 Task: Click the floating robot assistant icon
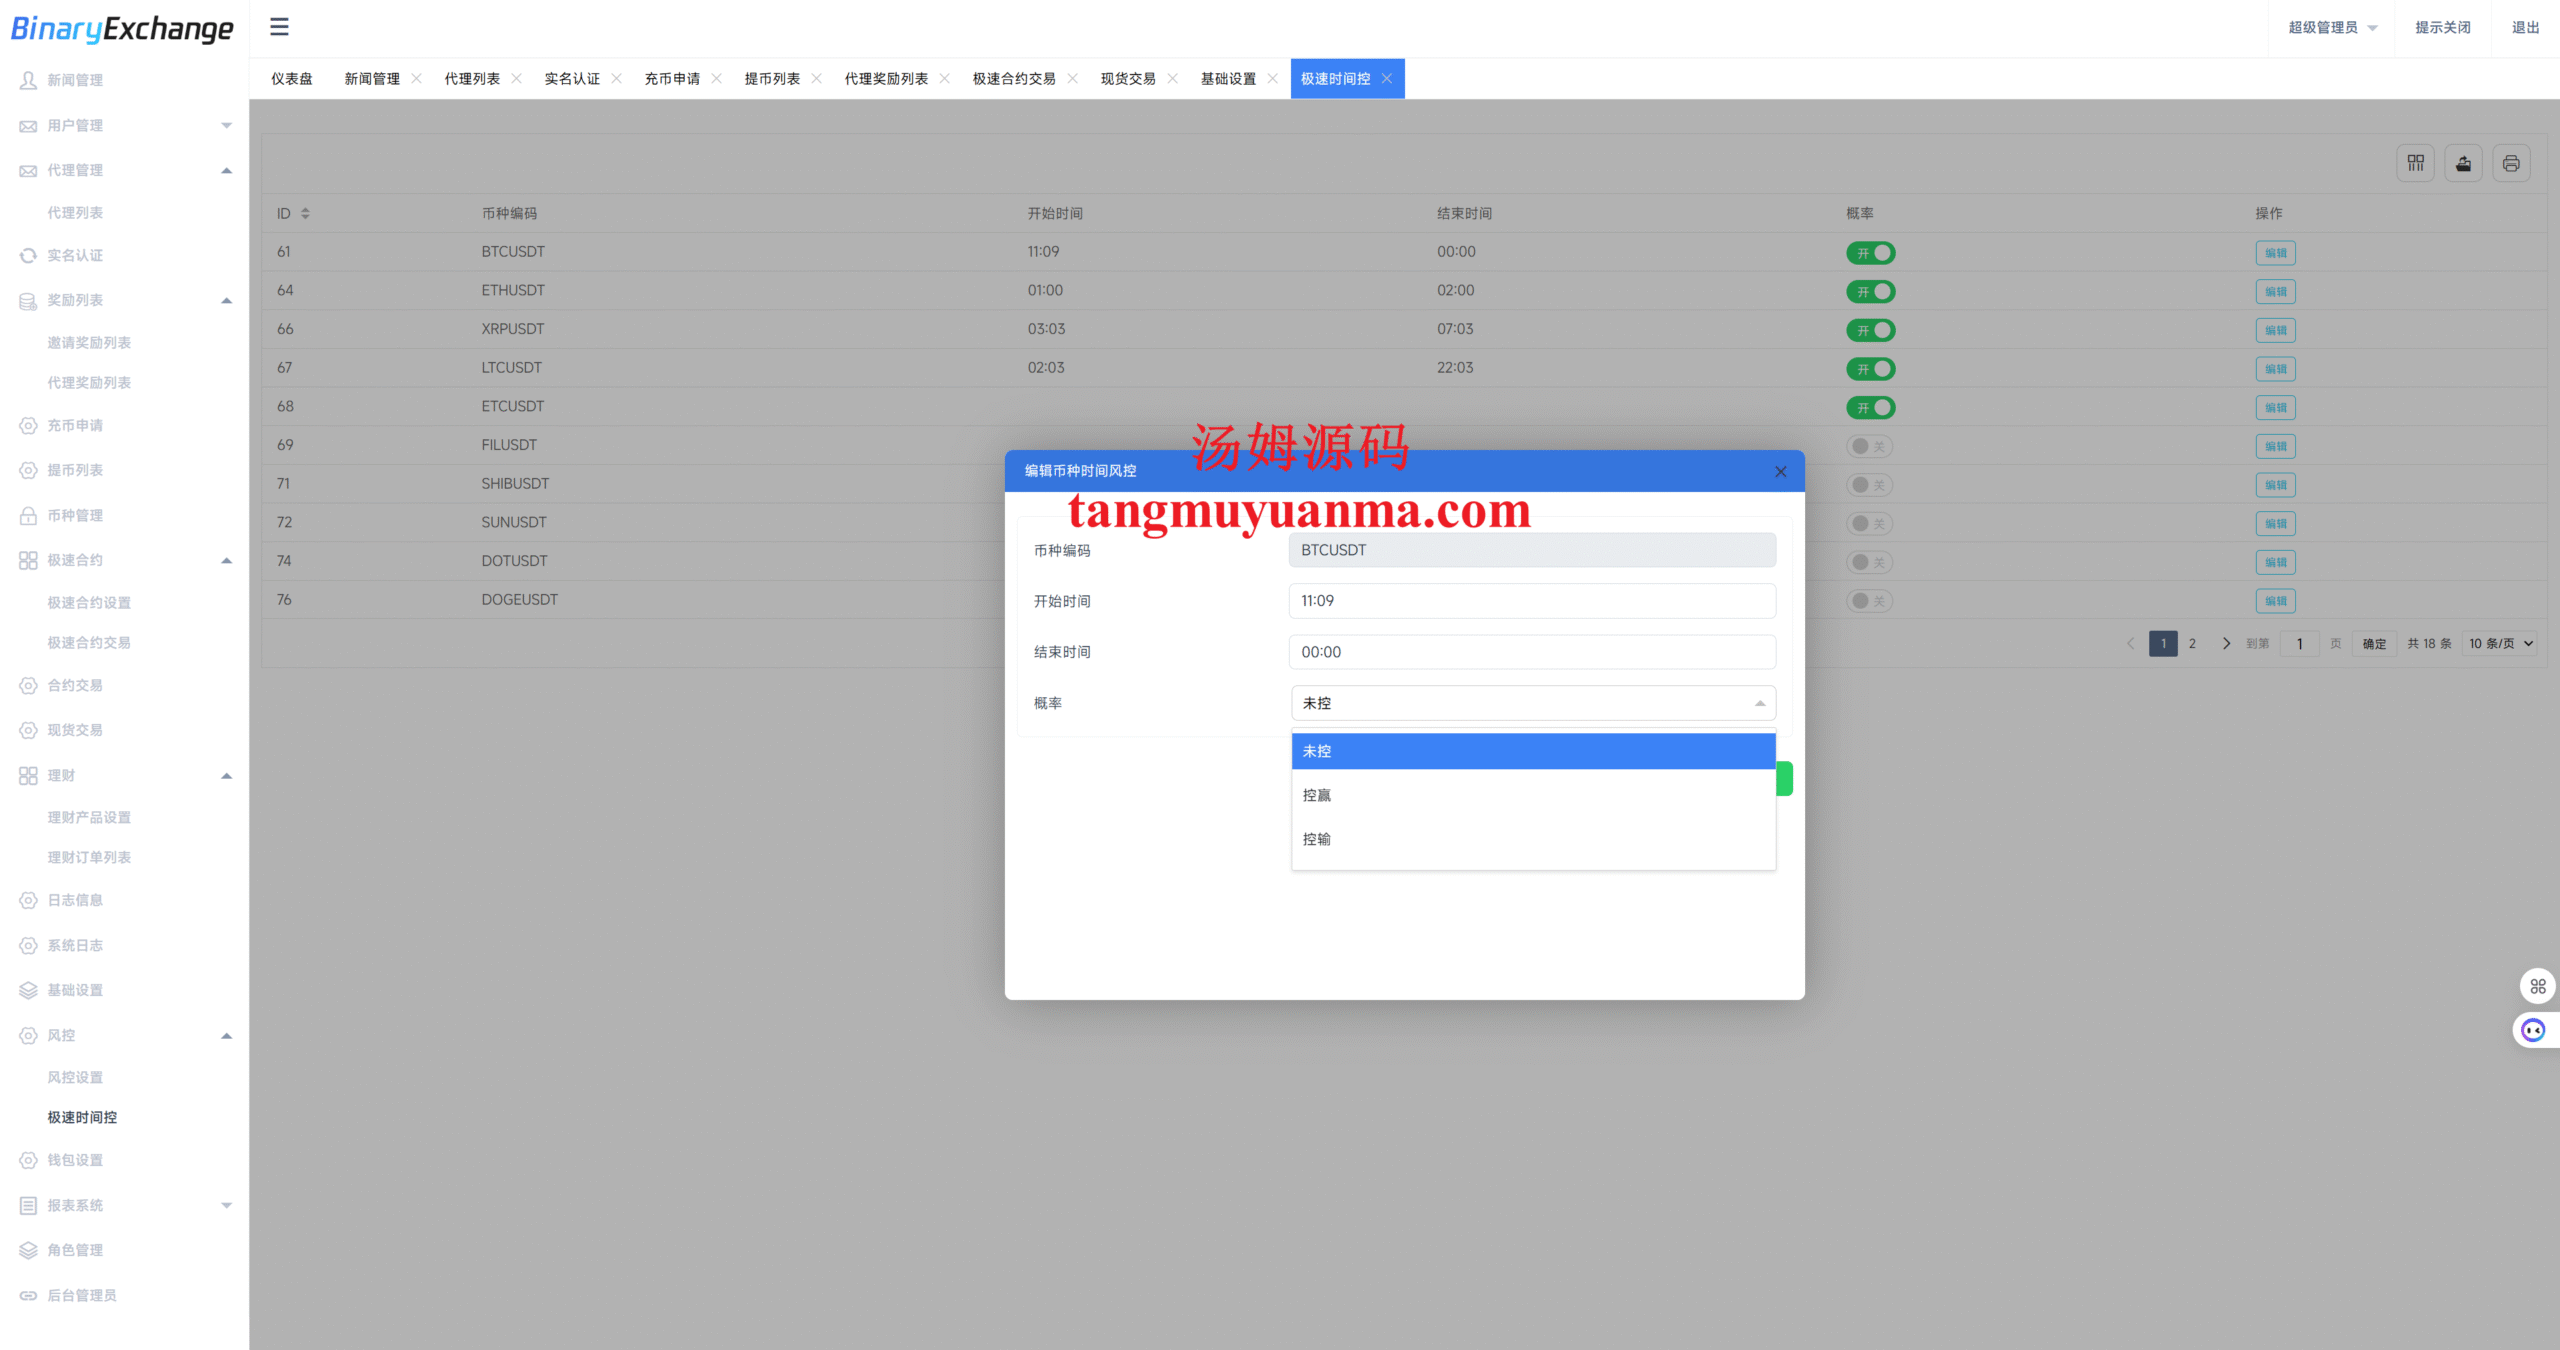(2533, 1030)
